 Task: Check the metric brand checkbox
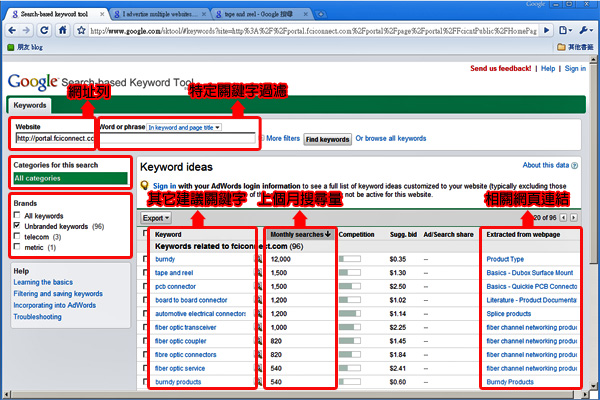point(17,247)
